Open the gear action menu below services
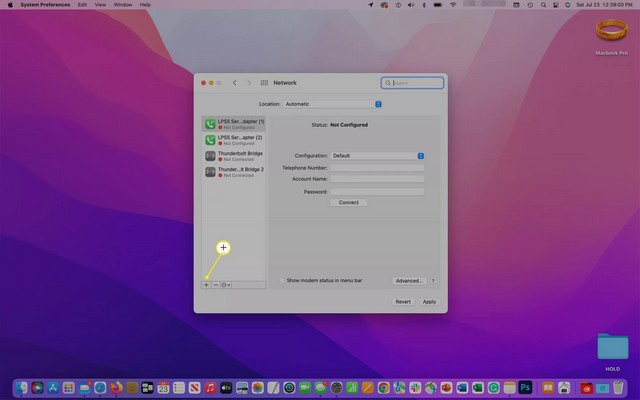Image resolution: width=640 pixels, height=400 pixels. click(226, 285)
